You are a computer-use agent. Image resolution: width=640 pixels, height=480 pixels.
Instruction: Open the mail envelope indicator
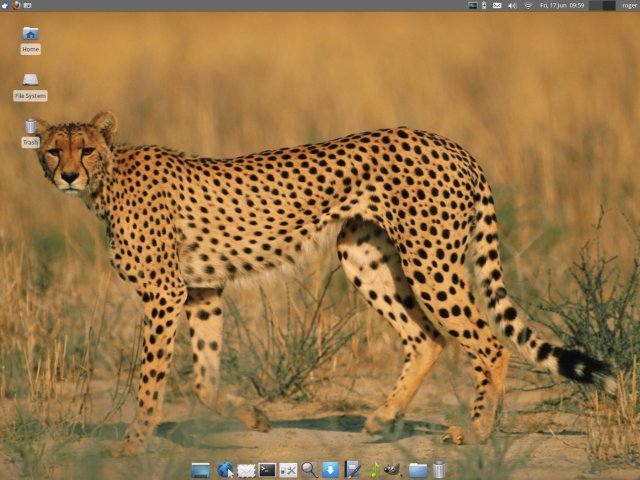(497, 6)
